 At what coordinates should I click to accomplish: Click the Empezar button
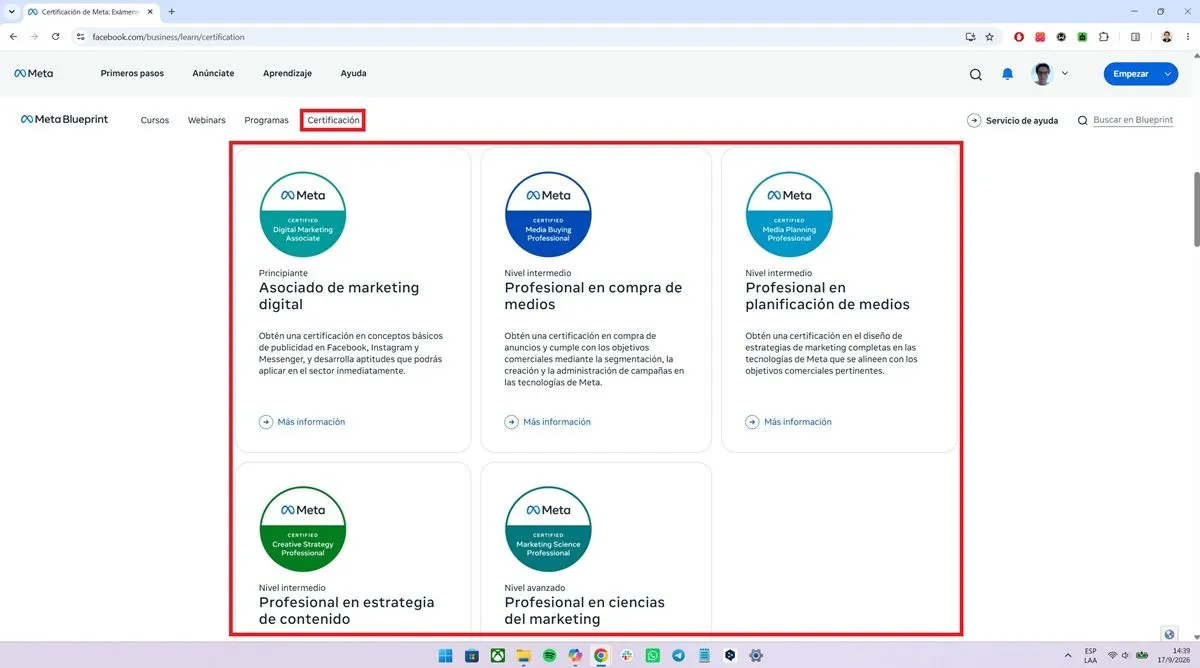(x=1130, y=74)
